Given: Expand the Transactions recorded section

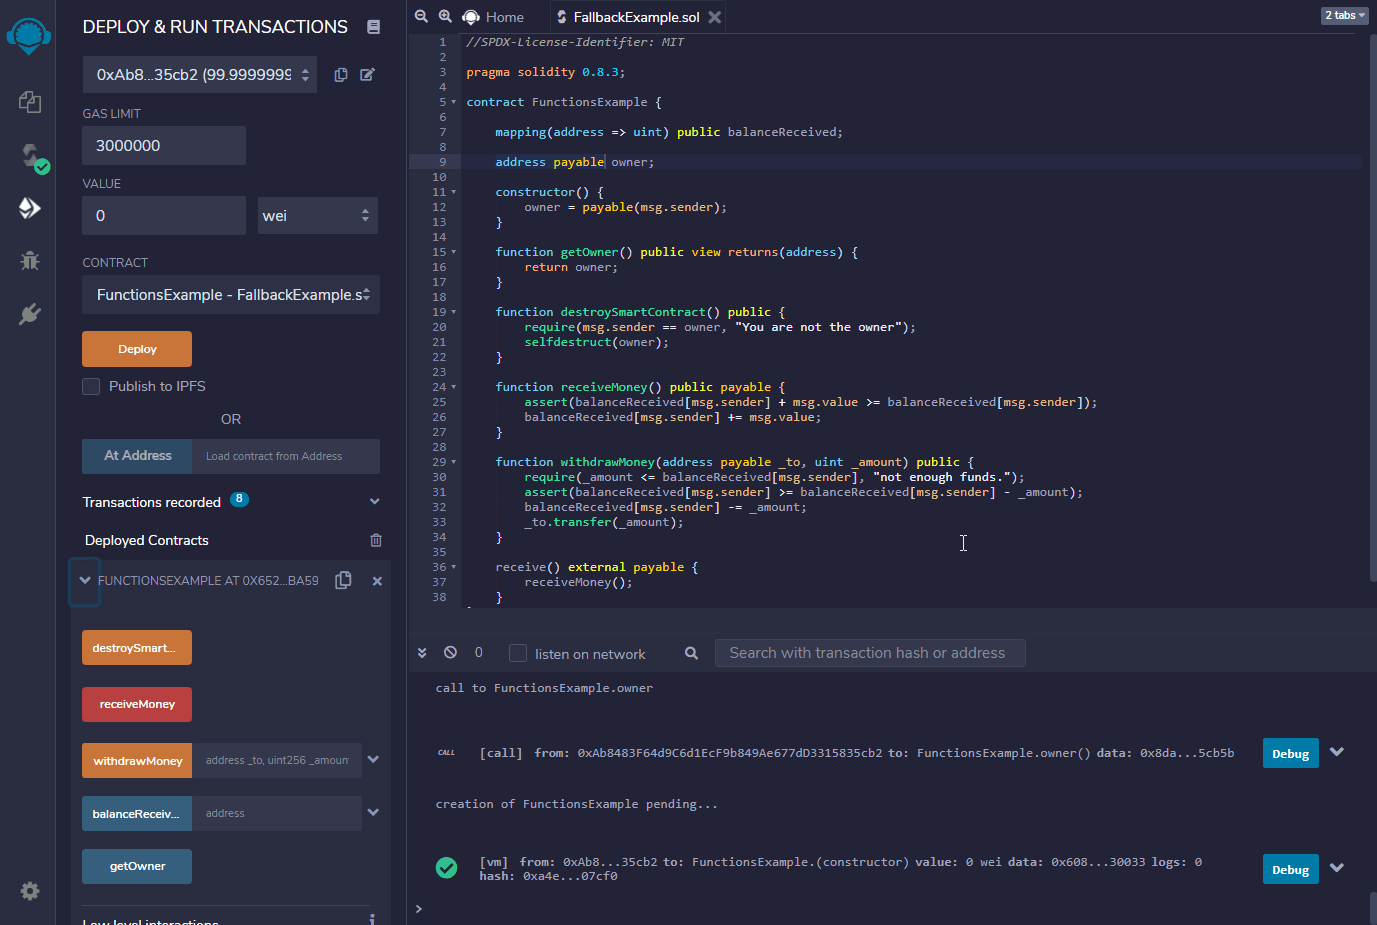Looking at the screenshot, I should [x=375, y=502].
